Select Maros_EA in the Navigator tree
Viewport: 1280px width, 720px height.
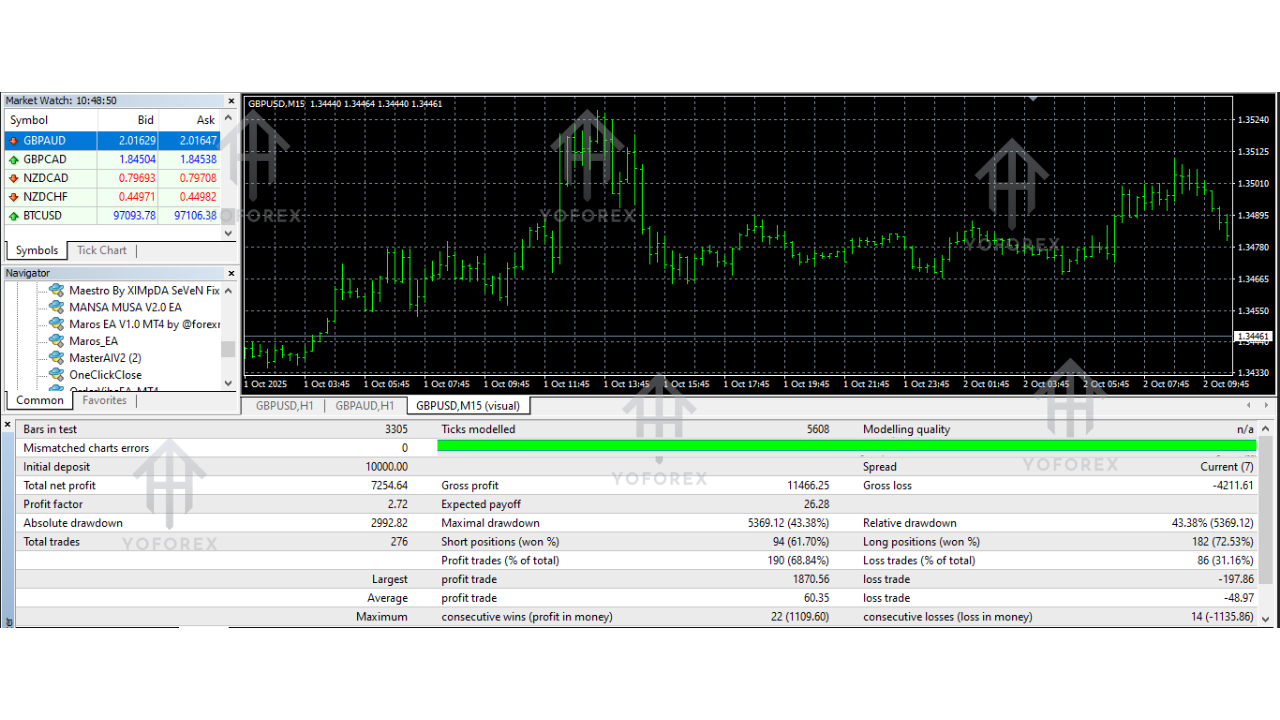click(x=93, y=341)
